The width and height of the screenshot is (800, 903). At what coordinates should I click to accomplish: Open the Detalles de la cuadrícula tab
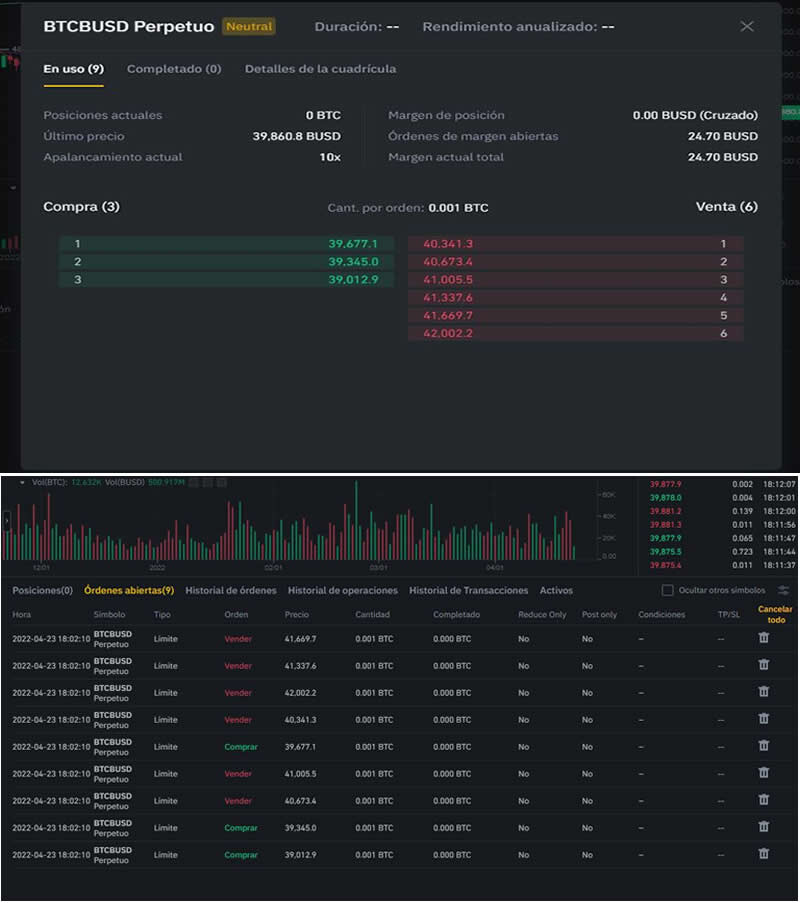pyautogui.click(x=320, y=69)
